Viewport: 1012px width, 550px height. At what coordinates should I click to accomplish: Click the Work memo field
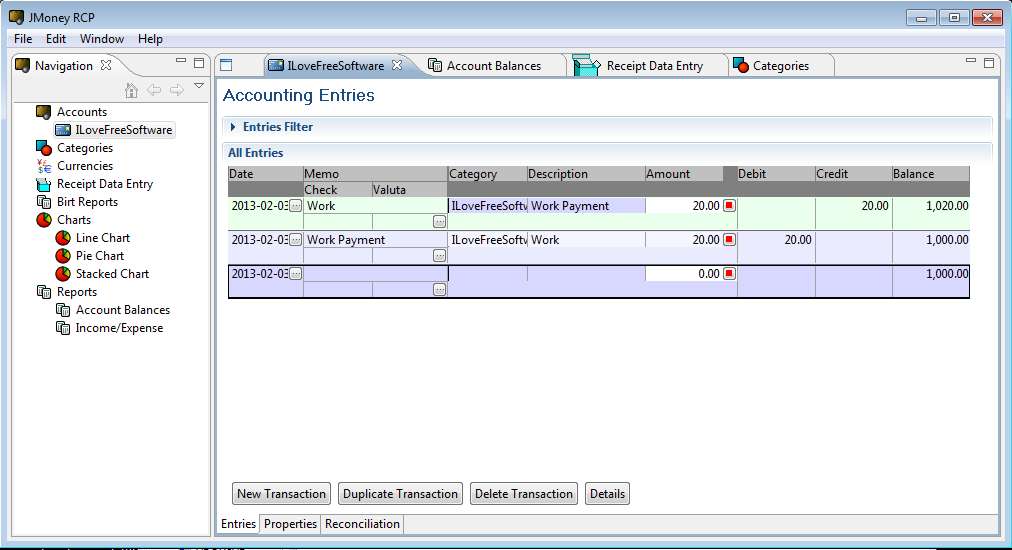[376, 206]
